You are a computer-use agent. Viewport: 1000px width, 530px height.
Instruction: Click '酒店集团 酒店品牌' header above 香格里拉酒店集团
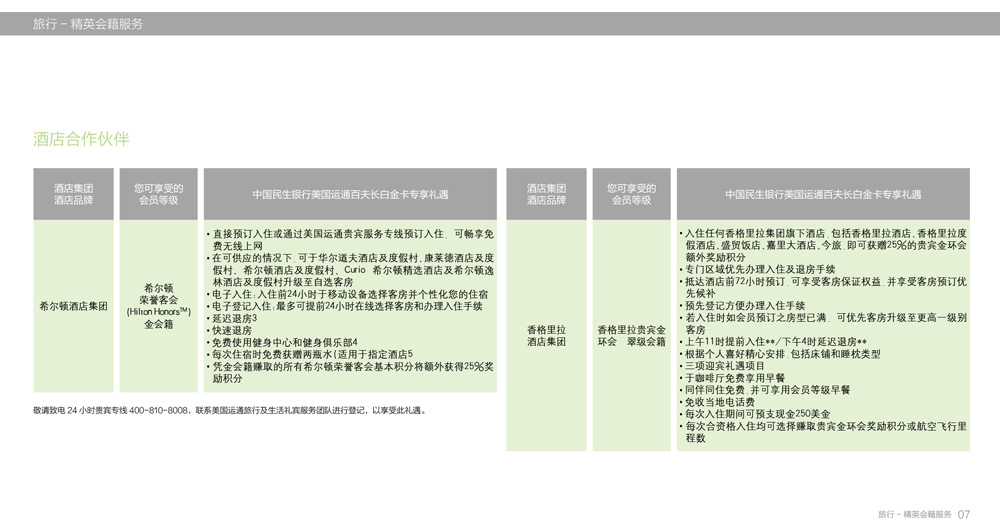[x=547, y=194]
